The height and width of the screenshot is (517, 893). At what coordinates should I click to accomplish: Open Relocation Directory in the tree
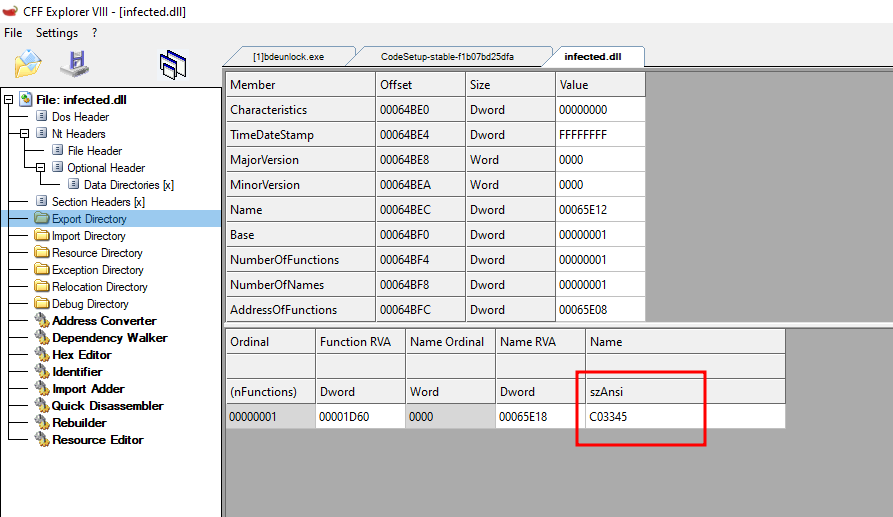[100, 288]
